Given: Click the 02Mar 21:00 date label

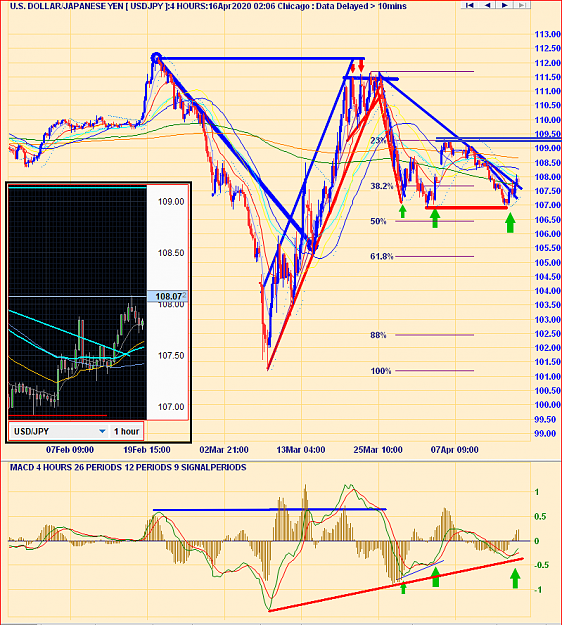Looking at the screenshot, I should pyautogui.click(x=224, y=450).
